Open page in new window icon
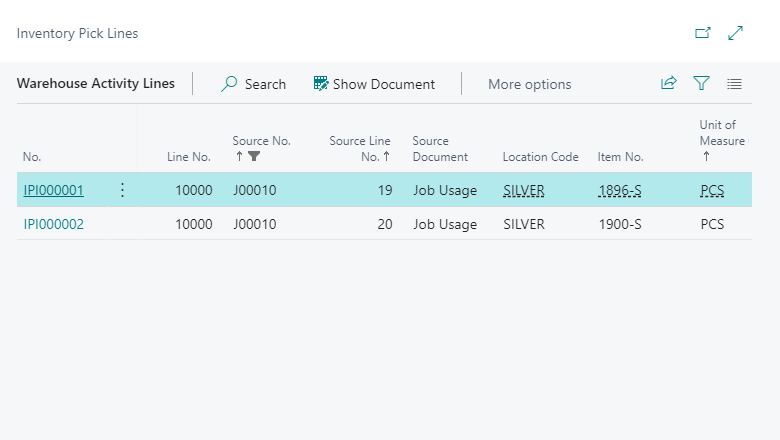 pyautogui.click(x=702, y=33)
